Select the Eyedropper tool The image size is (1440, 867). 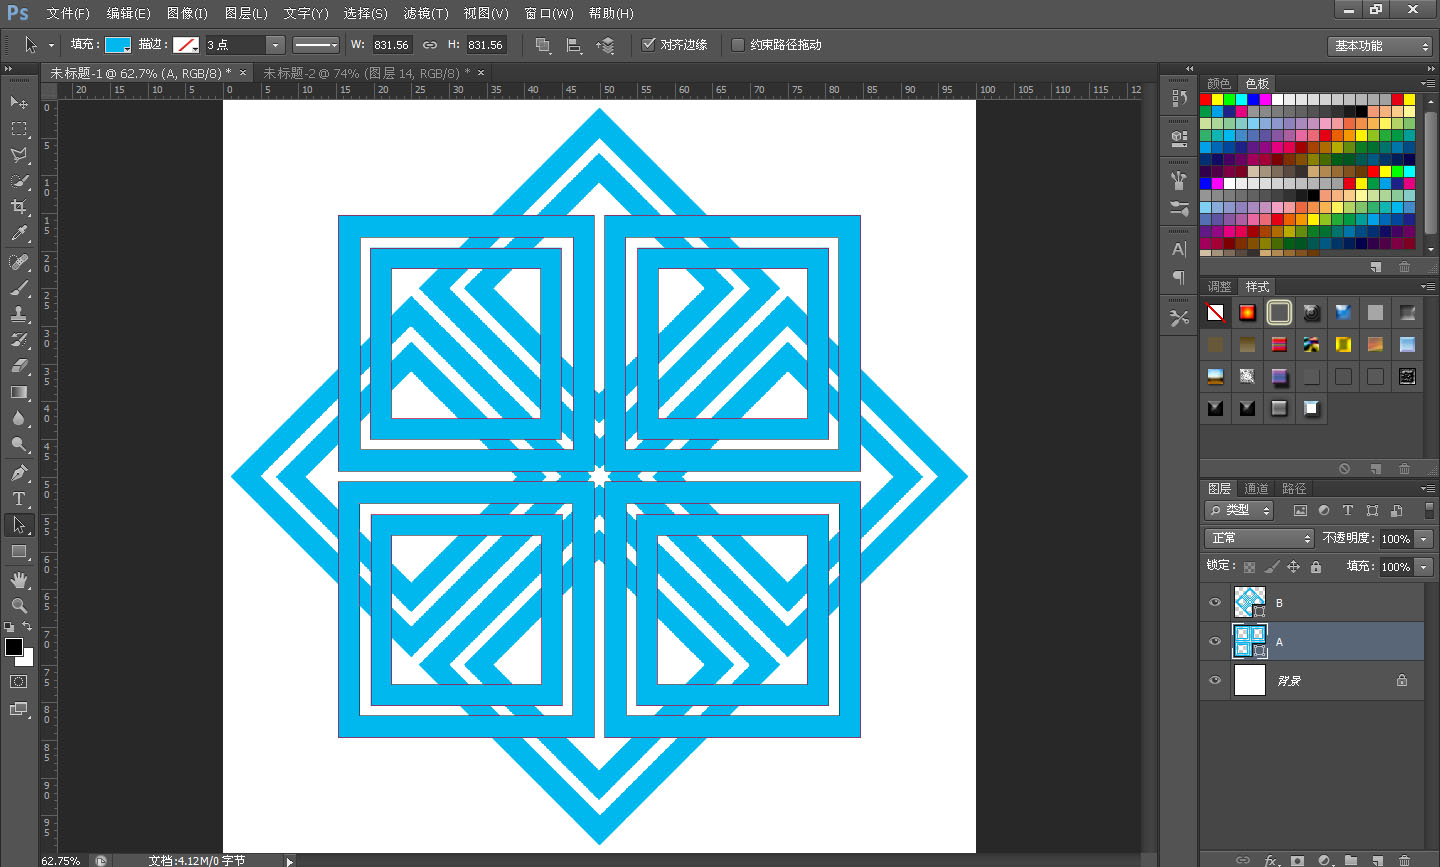(19, 234)
